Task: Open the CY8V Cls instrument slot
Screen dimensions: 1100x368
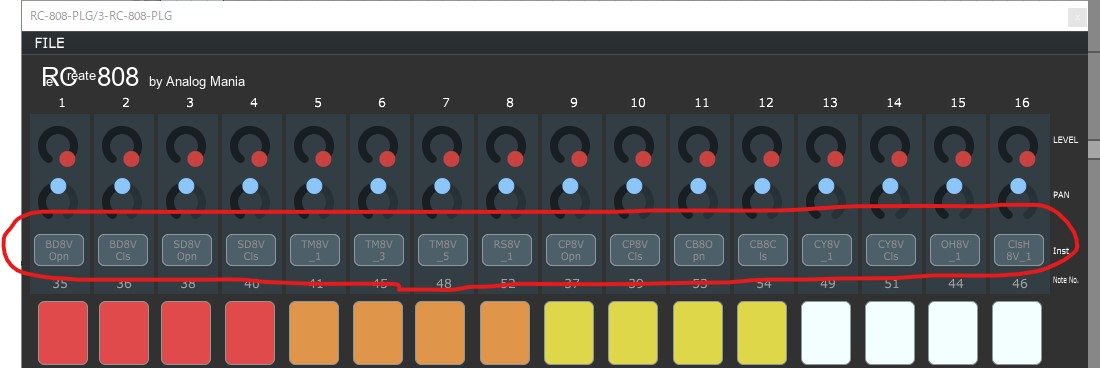Action: 891,250
